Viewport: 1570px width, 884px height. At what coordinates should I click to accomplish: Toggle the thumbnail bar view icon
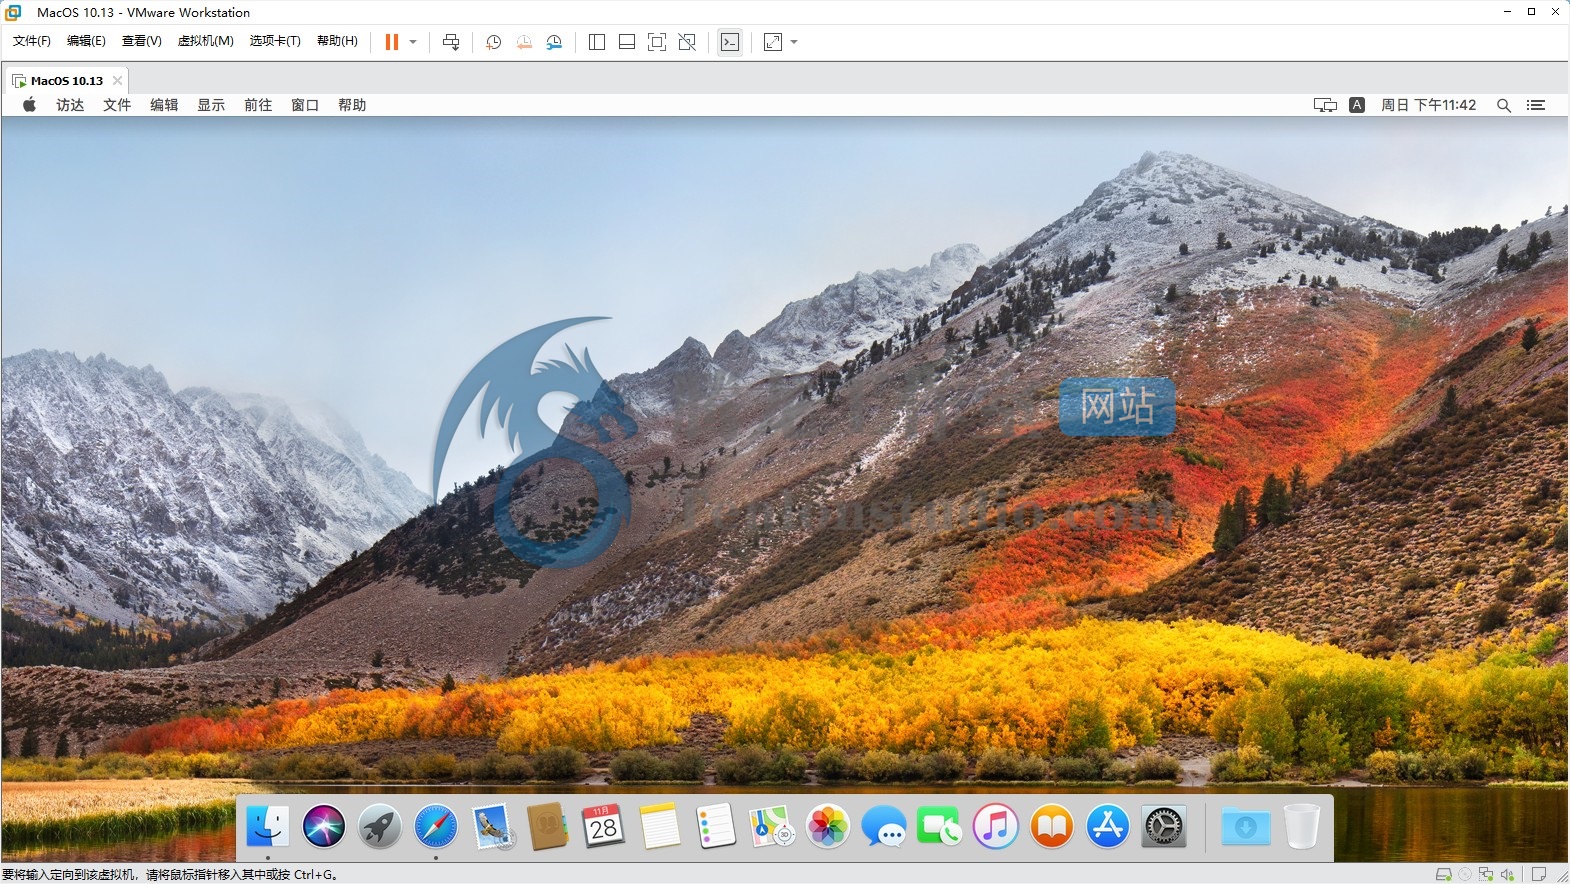[x=627, y=42]
